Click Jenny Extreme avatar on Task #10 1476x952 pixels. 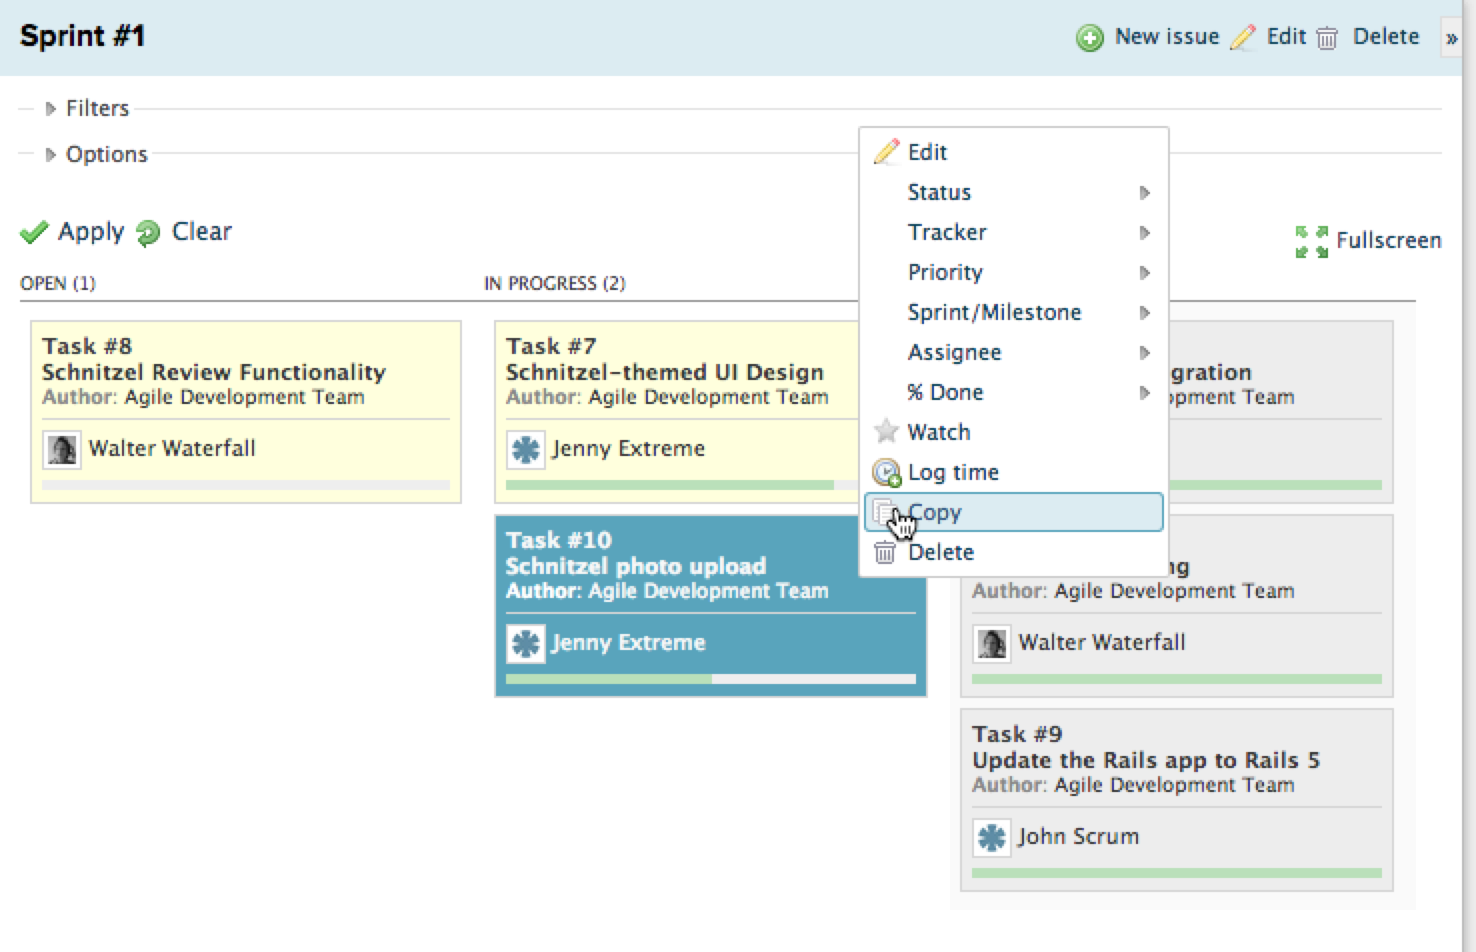(x=525, y=643)
